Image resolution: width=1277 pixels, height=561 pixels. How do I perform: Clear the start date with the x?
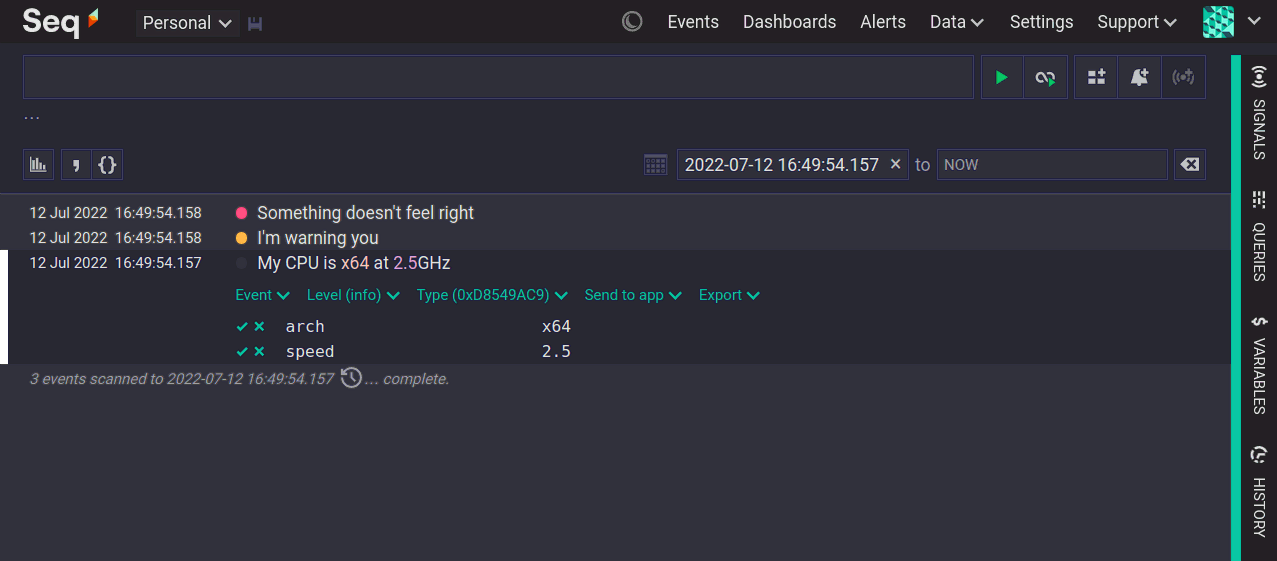(896, 164)
